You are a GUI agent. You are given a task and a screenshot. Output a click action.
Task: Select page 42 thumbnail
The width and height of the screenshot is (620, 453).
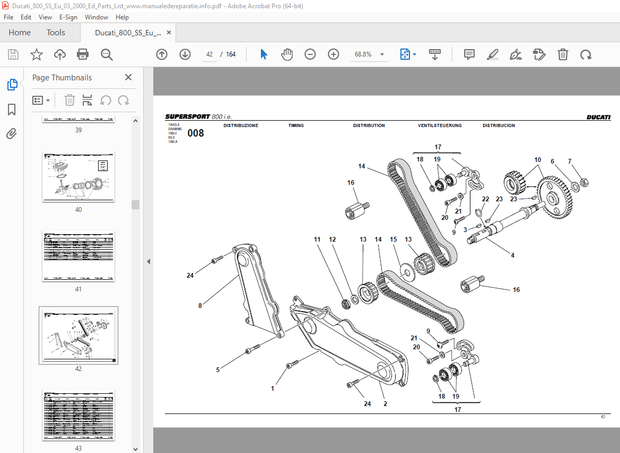(x=78, y=336)
